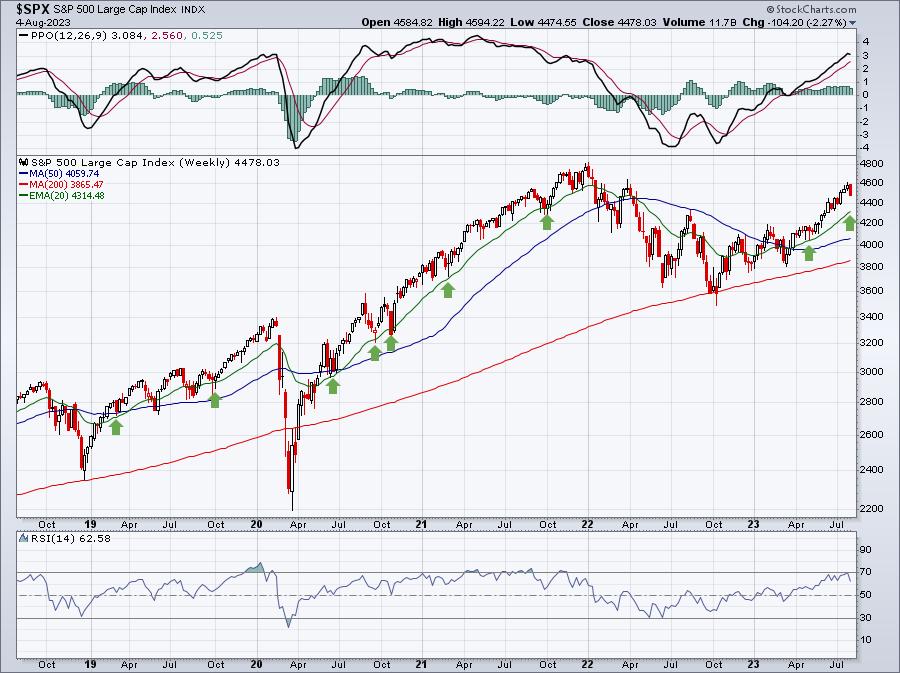Expand the dropdown arrow beside Chg value
The image size is (900, 673).
(x=852, y=23)
